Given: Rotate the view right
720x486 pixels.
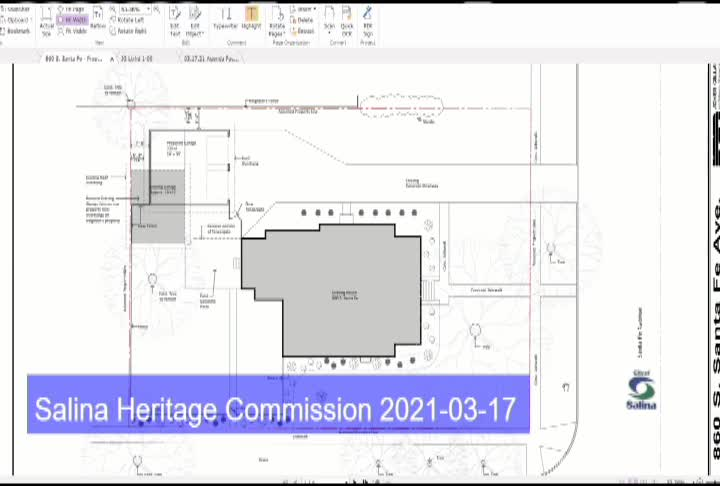Looking at the screenshot, I should pyautogui.click(x=128, y=31).
